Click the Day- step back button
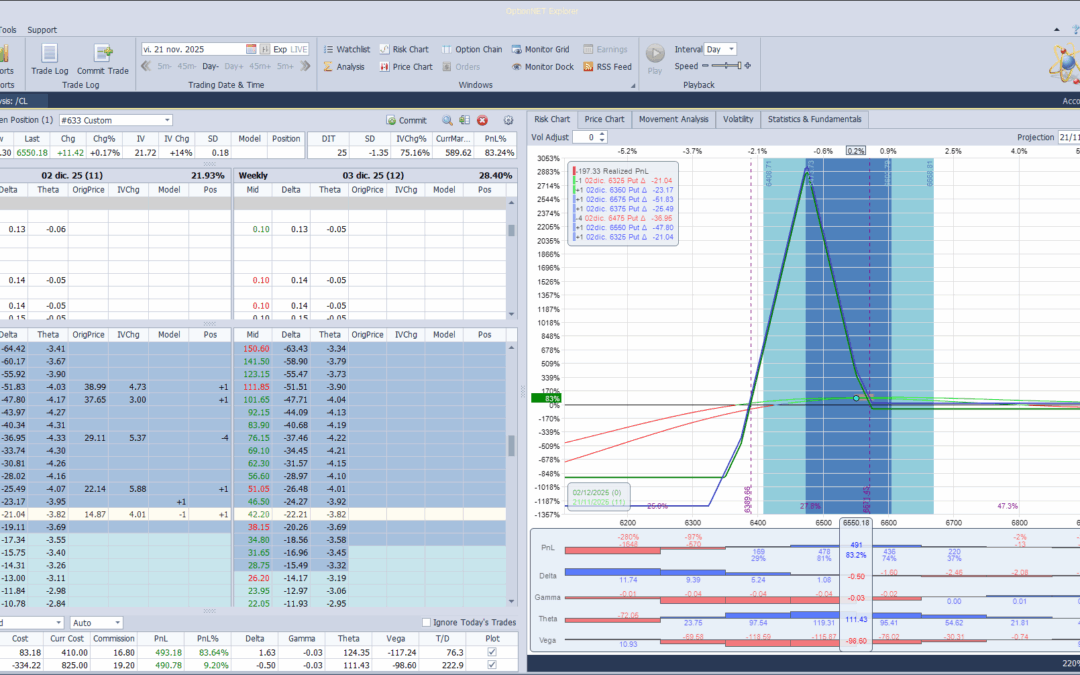Screen dimensions: 1080x675 point(210,67)
